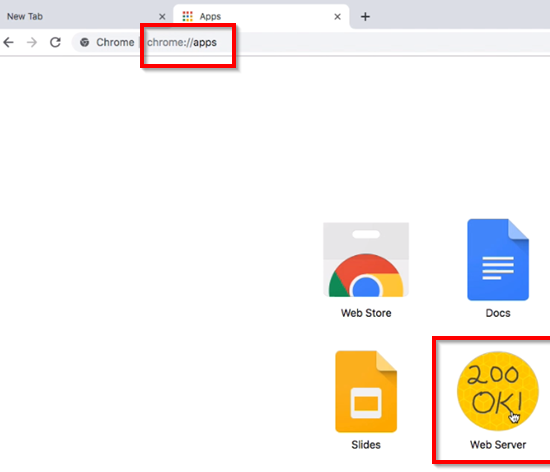Switch to the New Tab tab
550x472 pixels.
point(85,16)
